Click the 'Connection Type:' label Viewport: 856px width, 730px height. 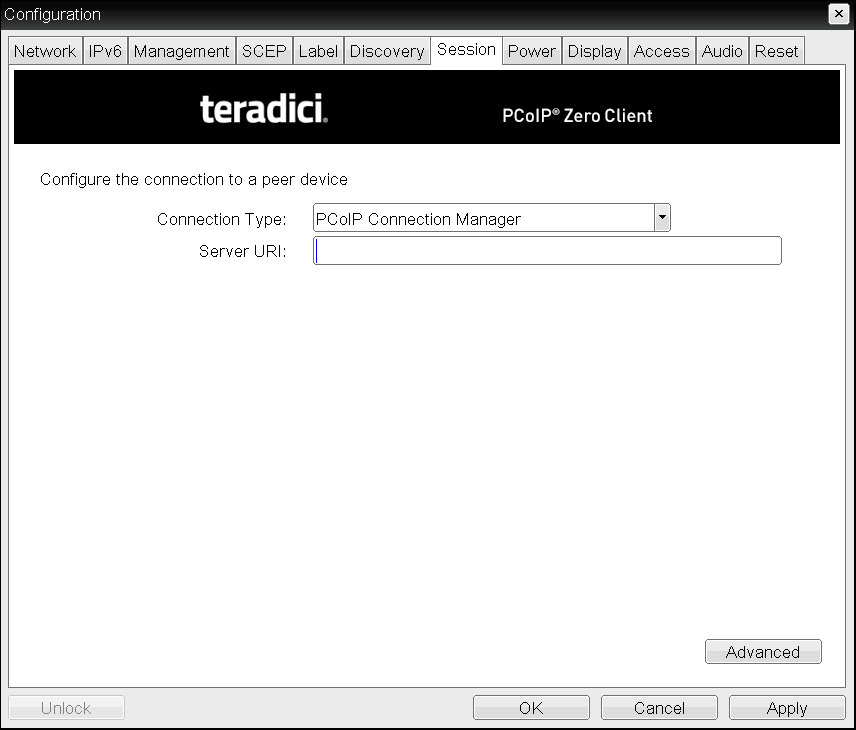(222, 219)
